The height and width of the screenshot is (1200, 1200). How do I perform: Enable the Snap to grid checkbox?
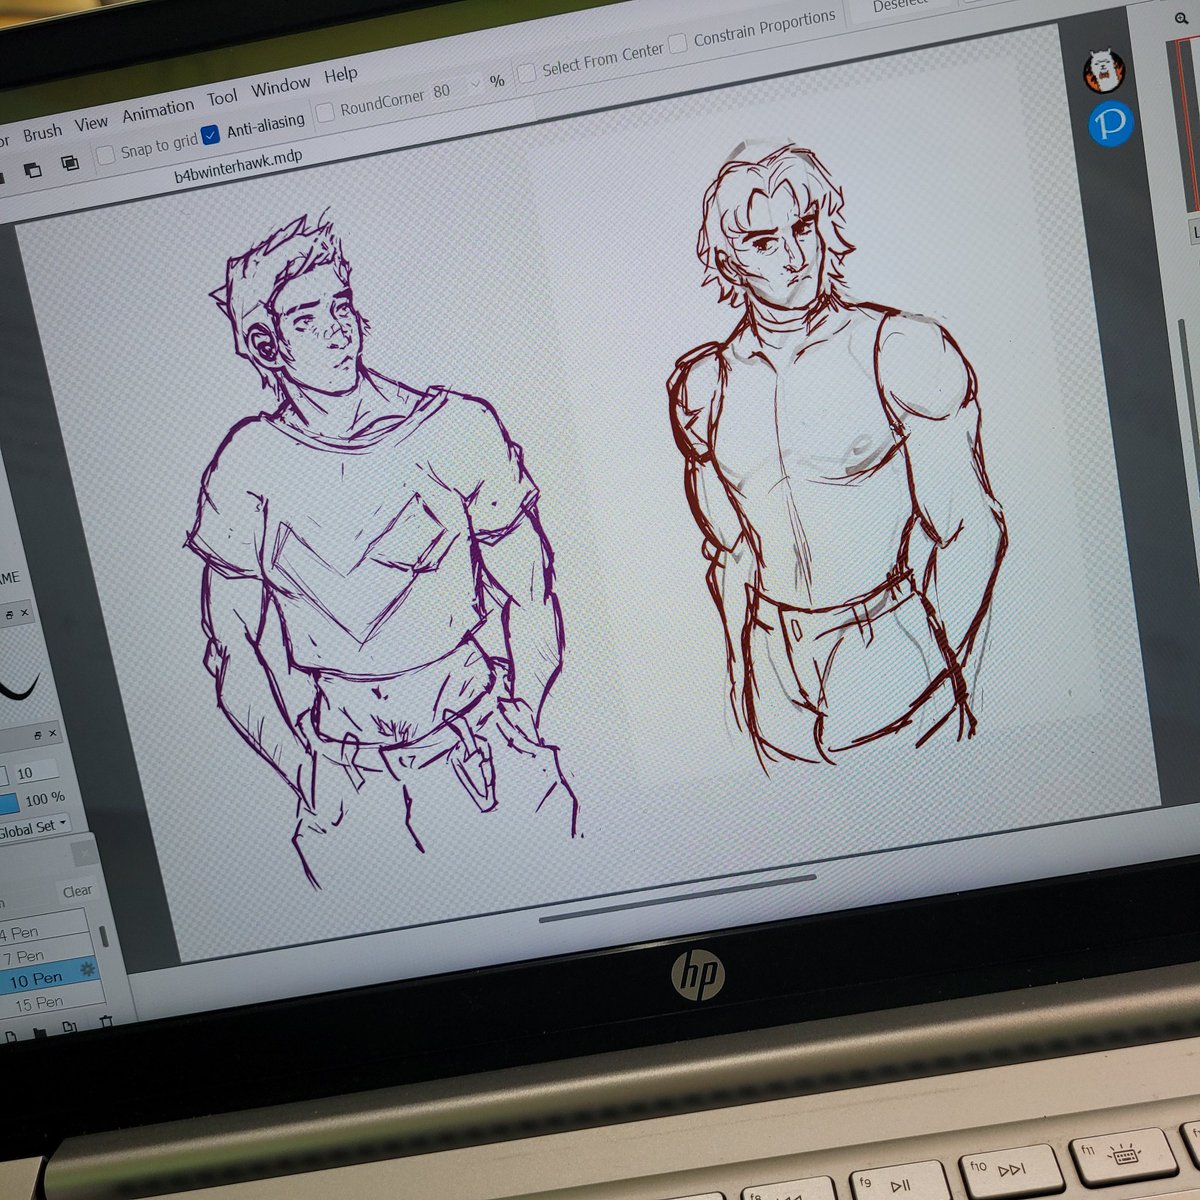[105, 155]
